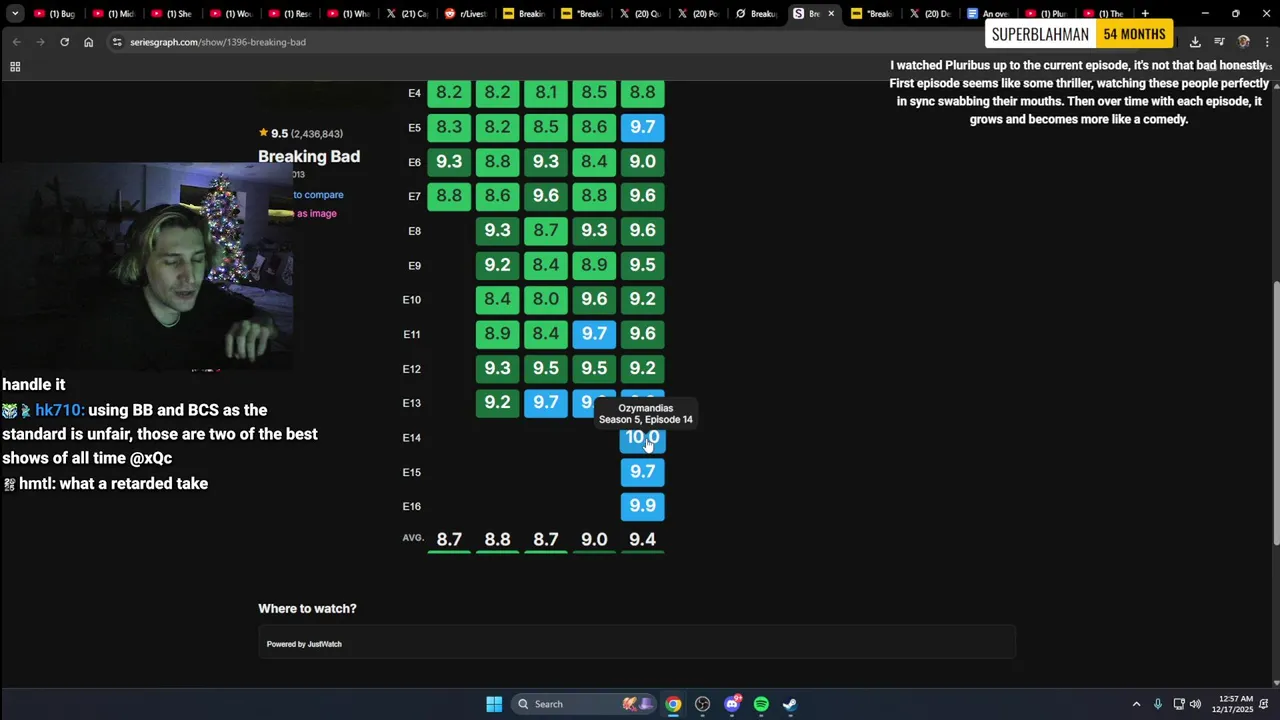Click E13 season 3 rating 9.7
The image size is (1280, 720).
[546, 403]
